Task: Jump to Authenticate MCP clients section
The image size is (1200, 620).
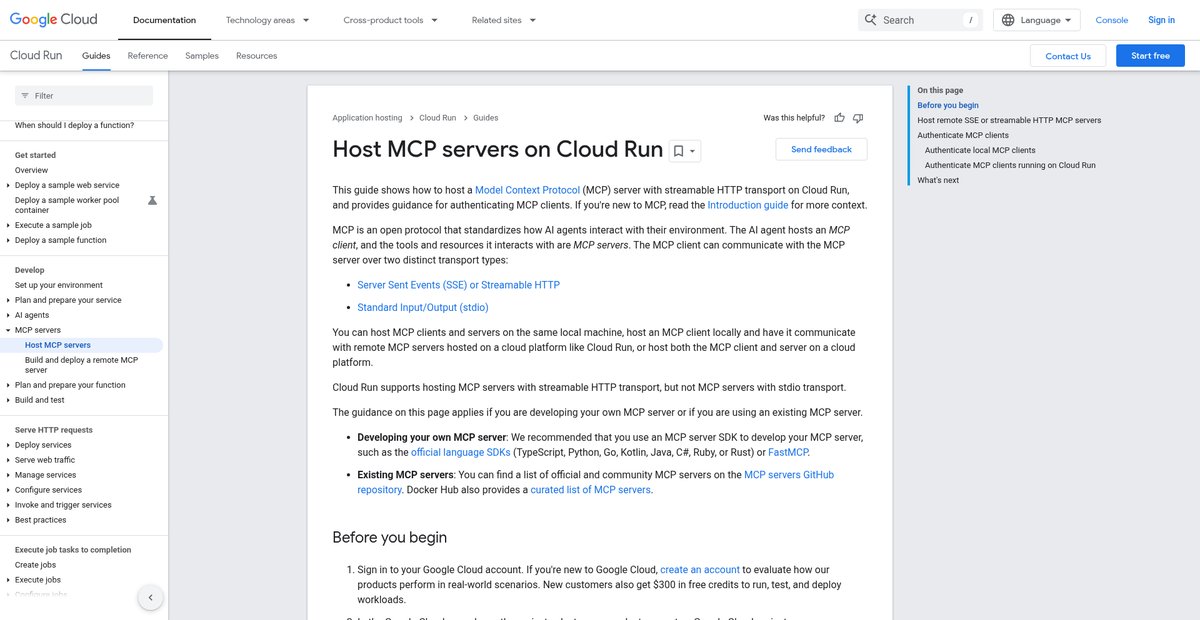Action: pyautogui.click(x=963, y=135)
